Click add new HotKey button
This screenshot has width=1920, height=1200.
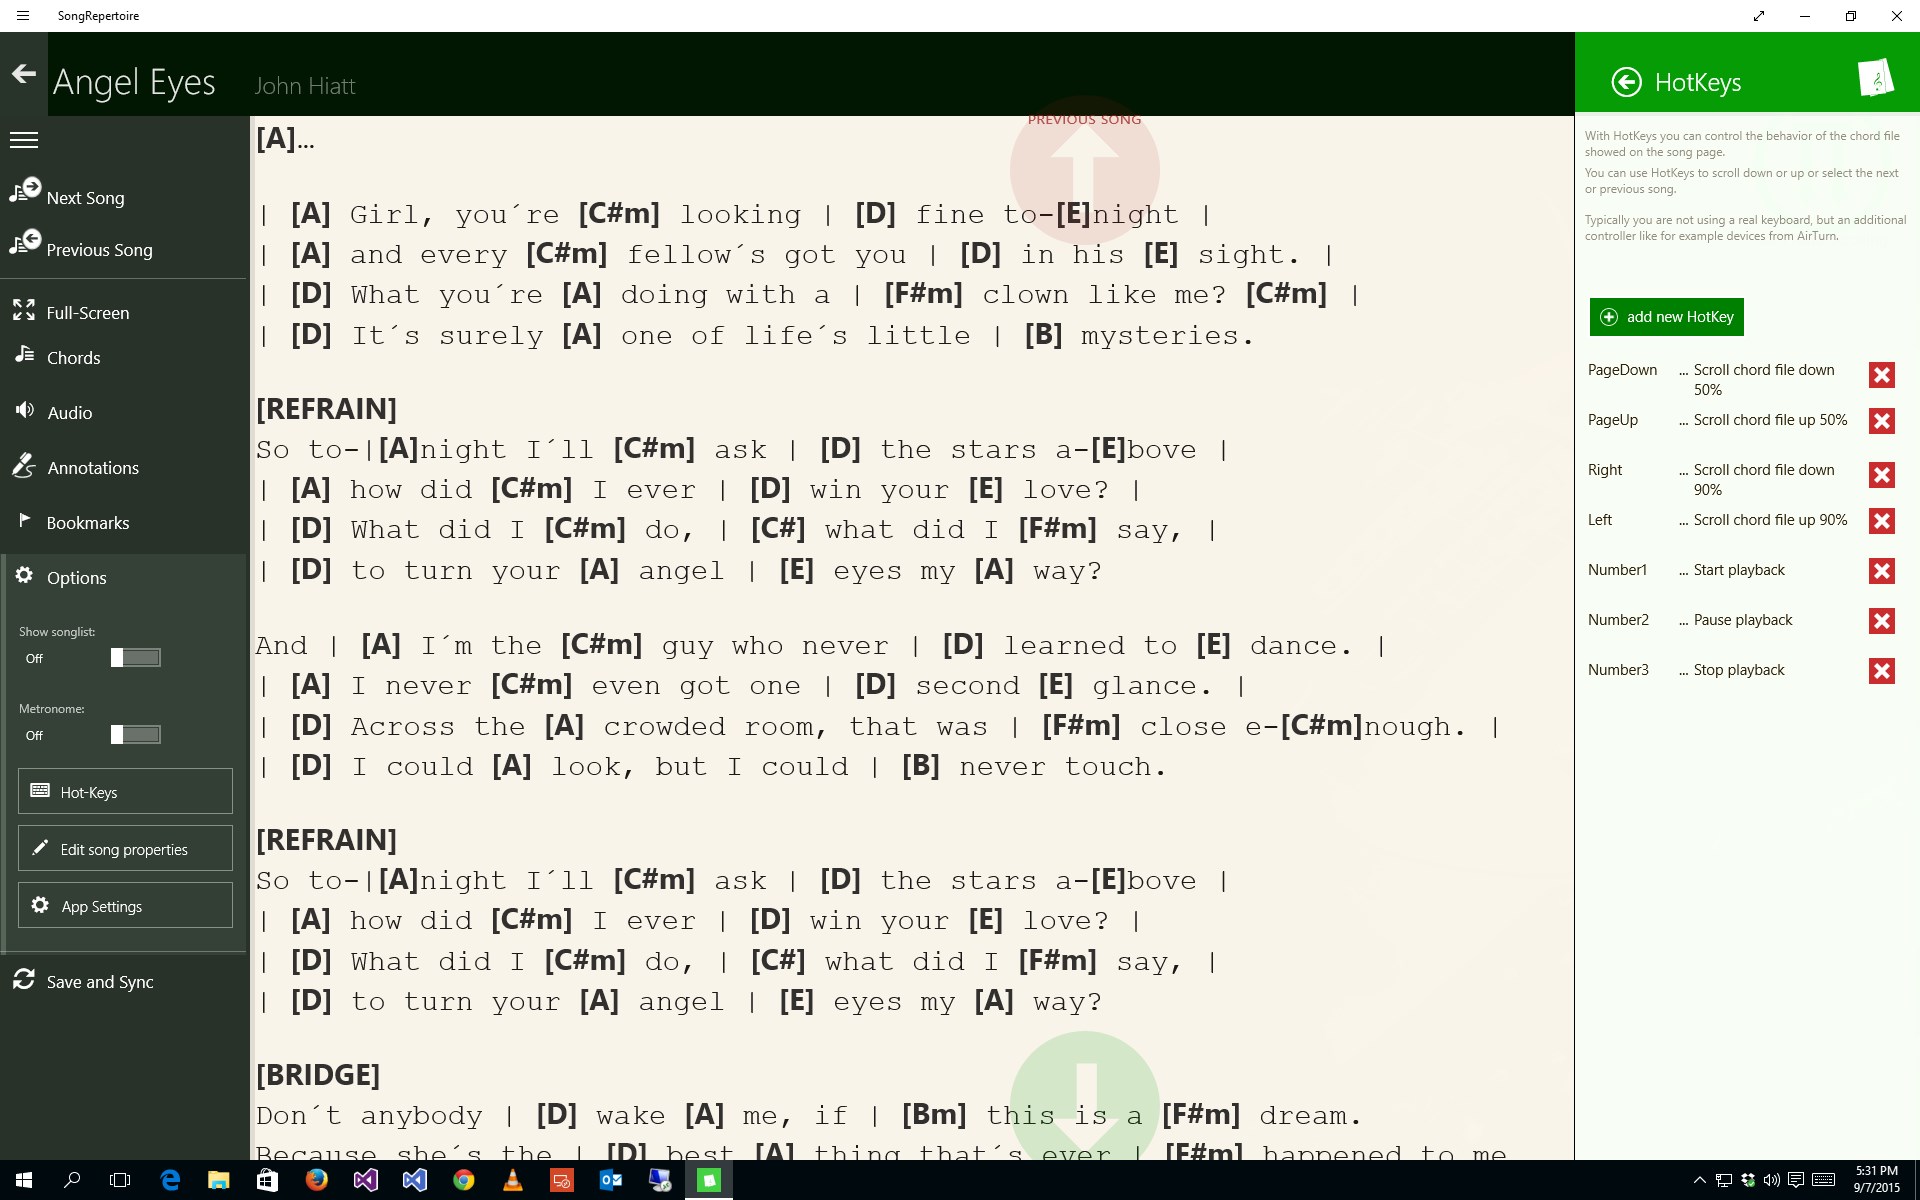coord(1666,317)
